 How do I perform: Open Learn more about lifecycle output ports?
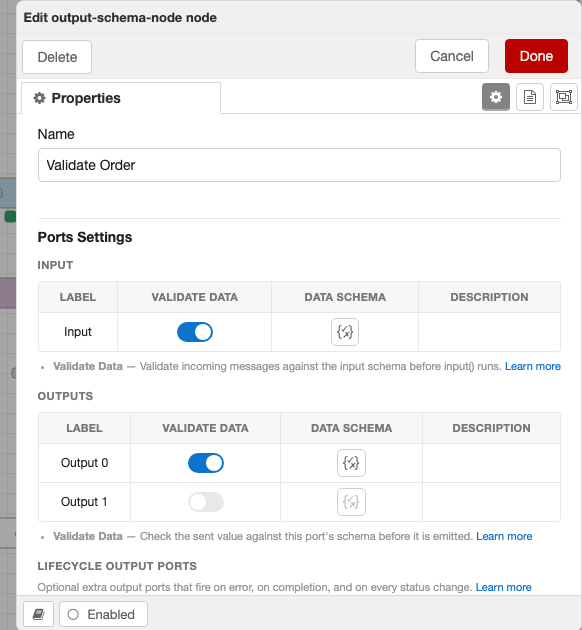coord(503,587)
